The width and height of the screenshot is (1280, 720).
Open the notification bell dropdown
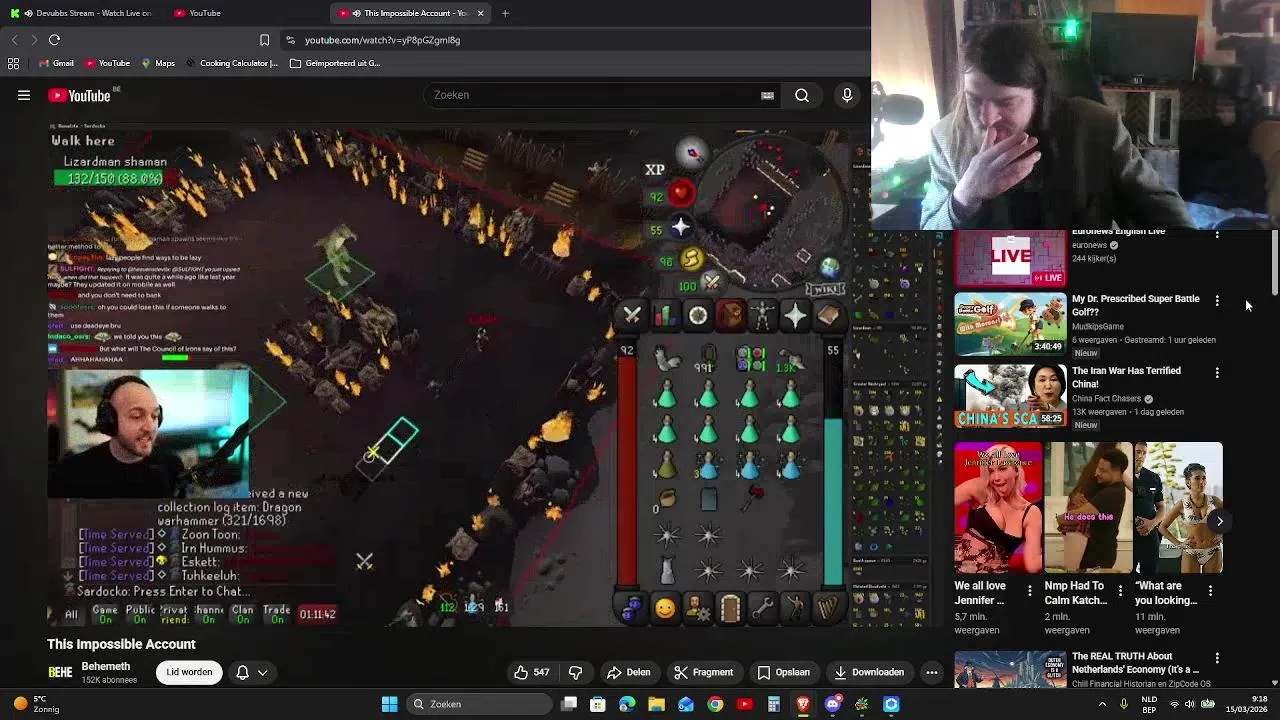click(x=251, y=672)
